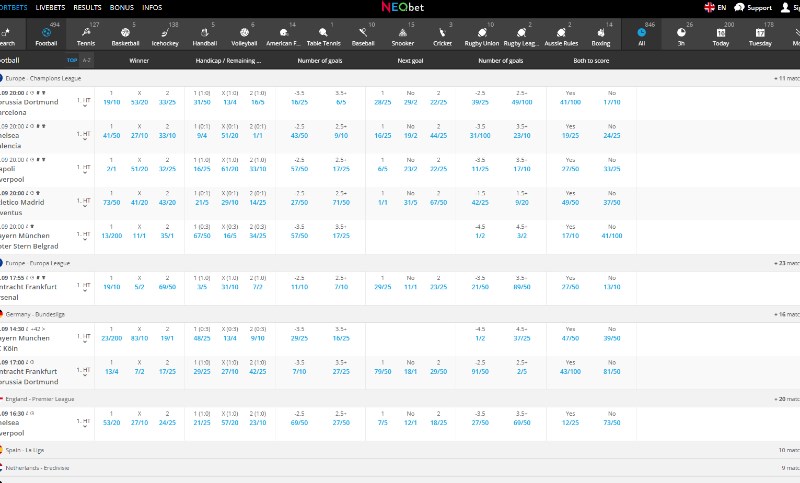Select 1/1 next goal Atletico Madrid
Image resolution: width=800 pixels, height=483 pixels.
[x=383, y=202]
